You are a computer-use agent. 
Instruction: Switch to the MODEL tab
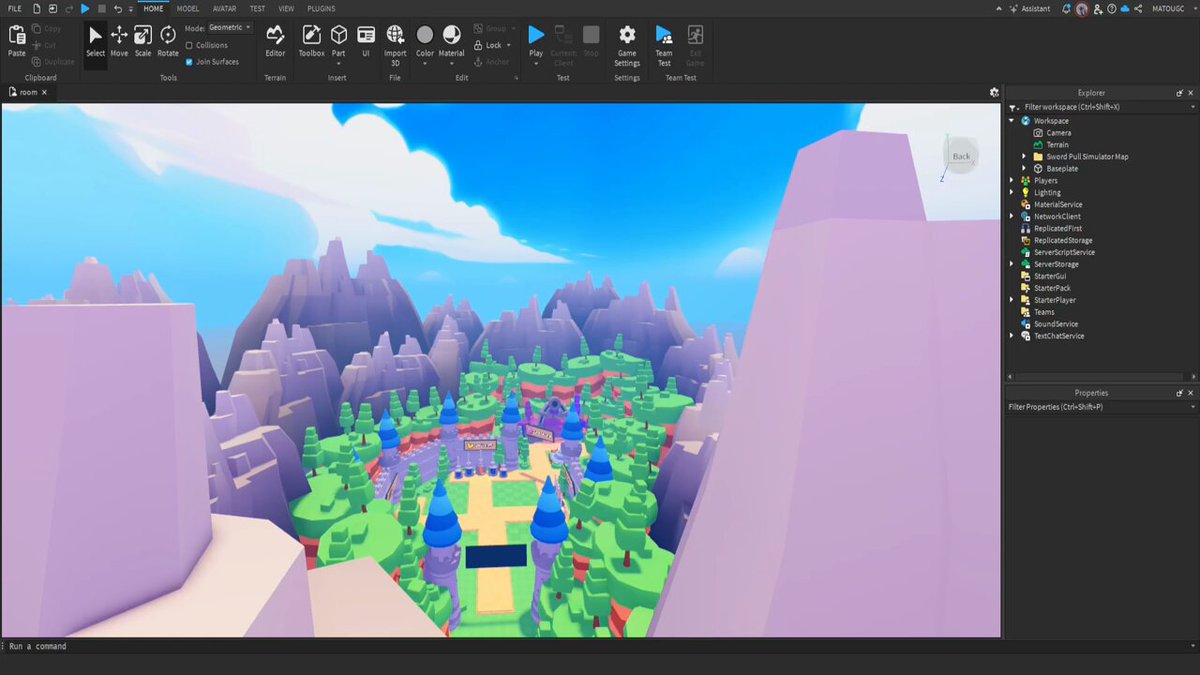(188, 8)
